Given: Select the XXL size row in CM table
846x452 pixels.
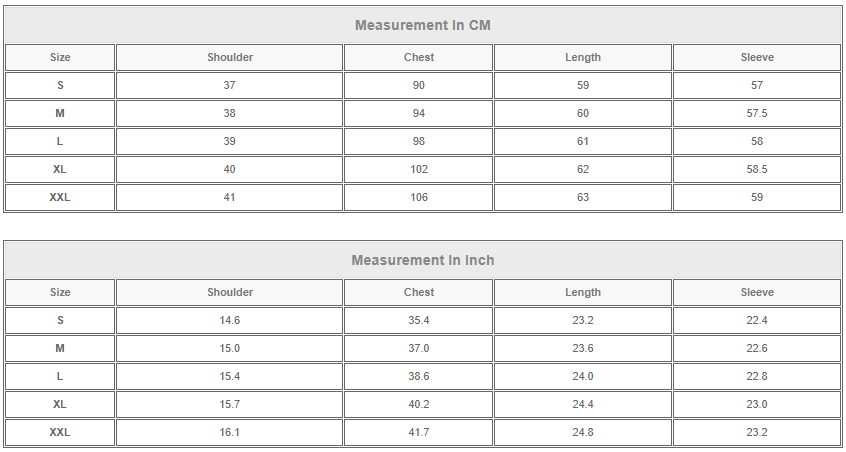Looking at the screenshot, I should [x=60, y=197].
